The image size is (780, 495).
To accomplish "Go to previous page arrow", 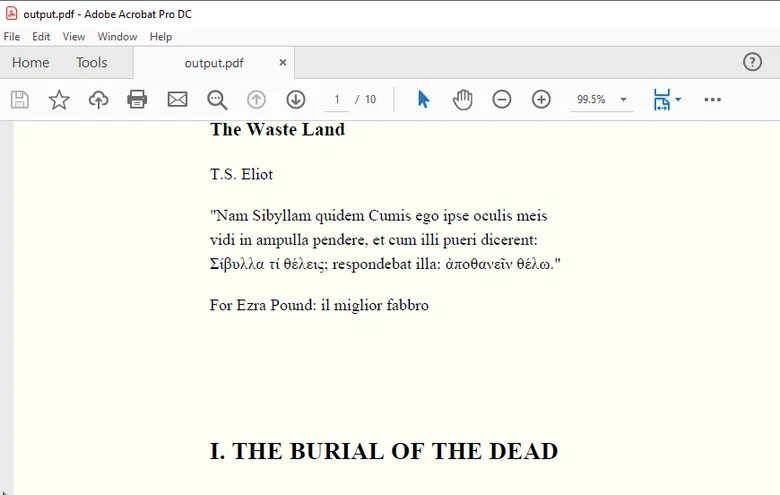I will pyautogui.click(x=256, y=99).
